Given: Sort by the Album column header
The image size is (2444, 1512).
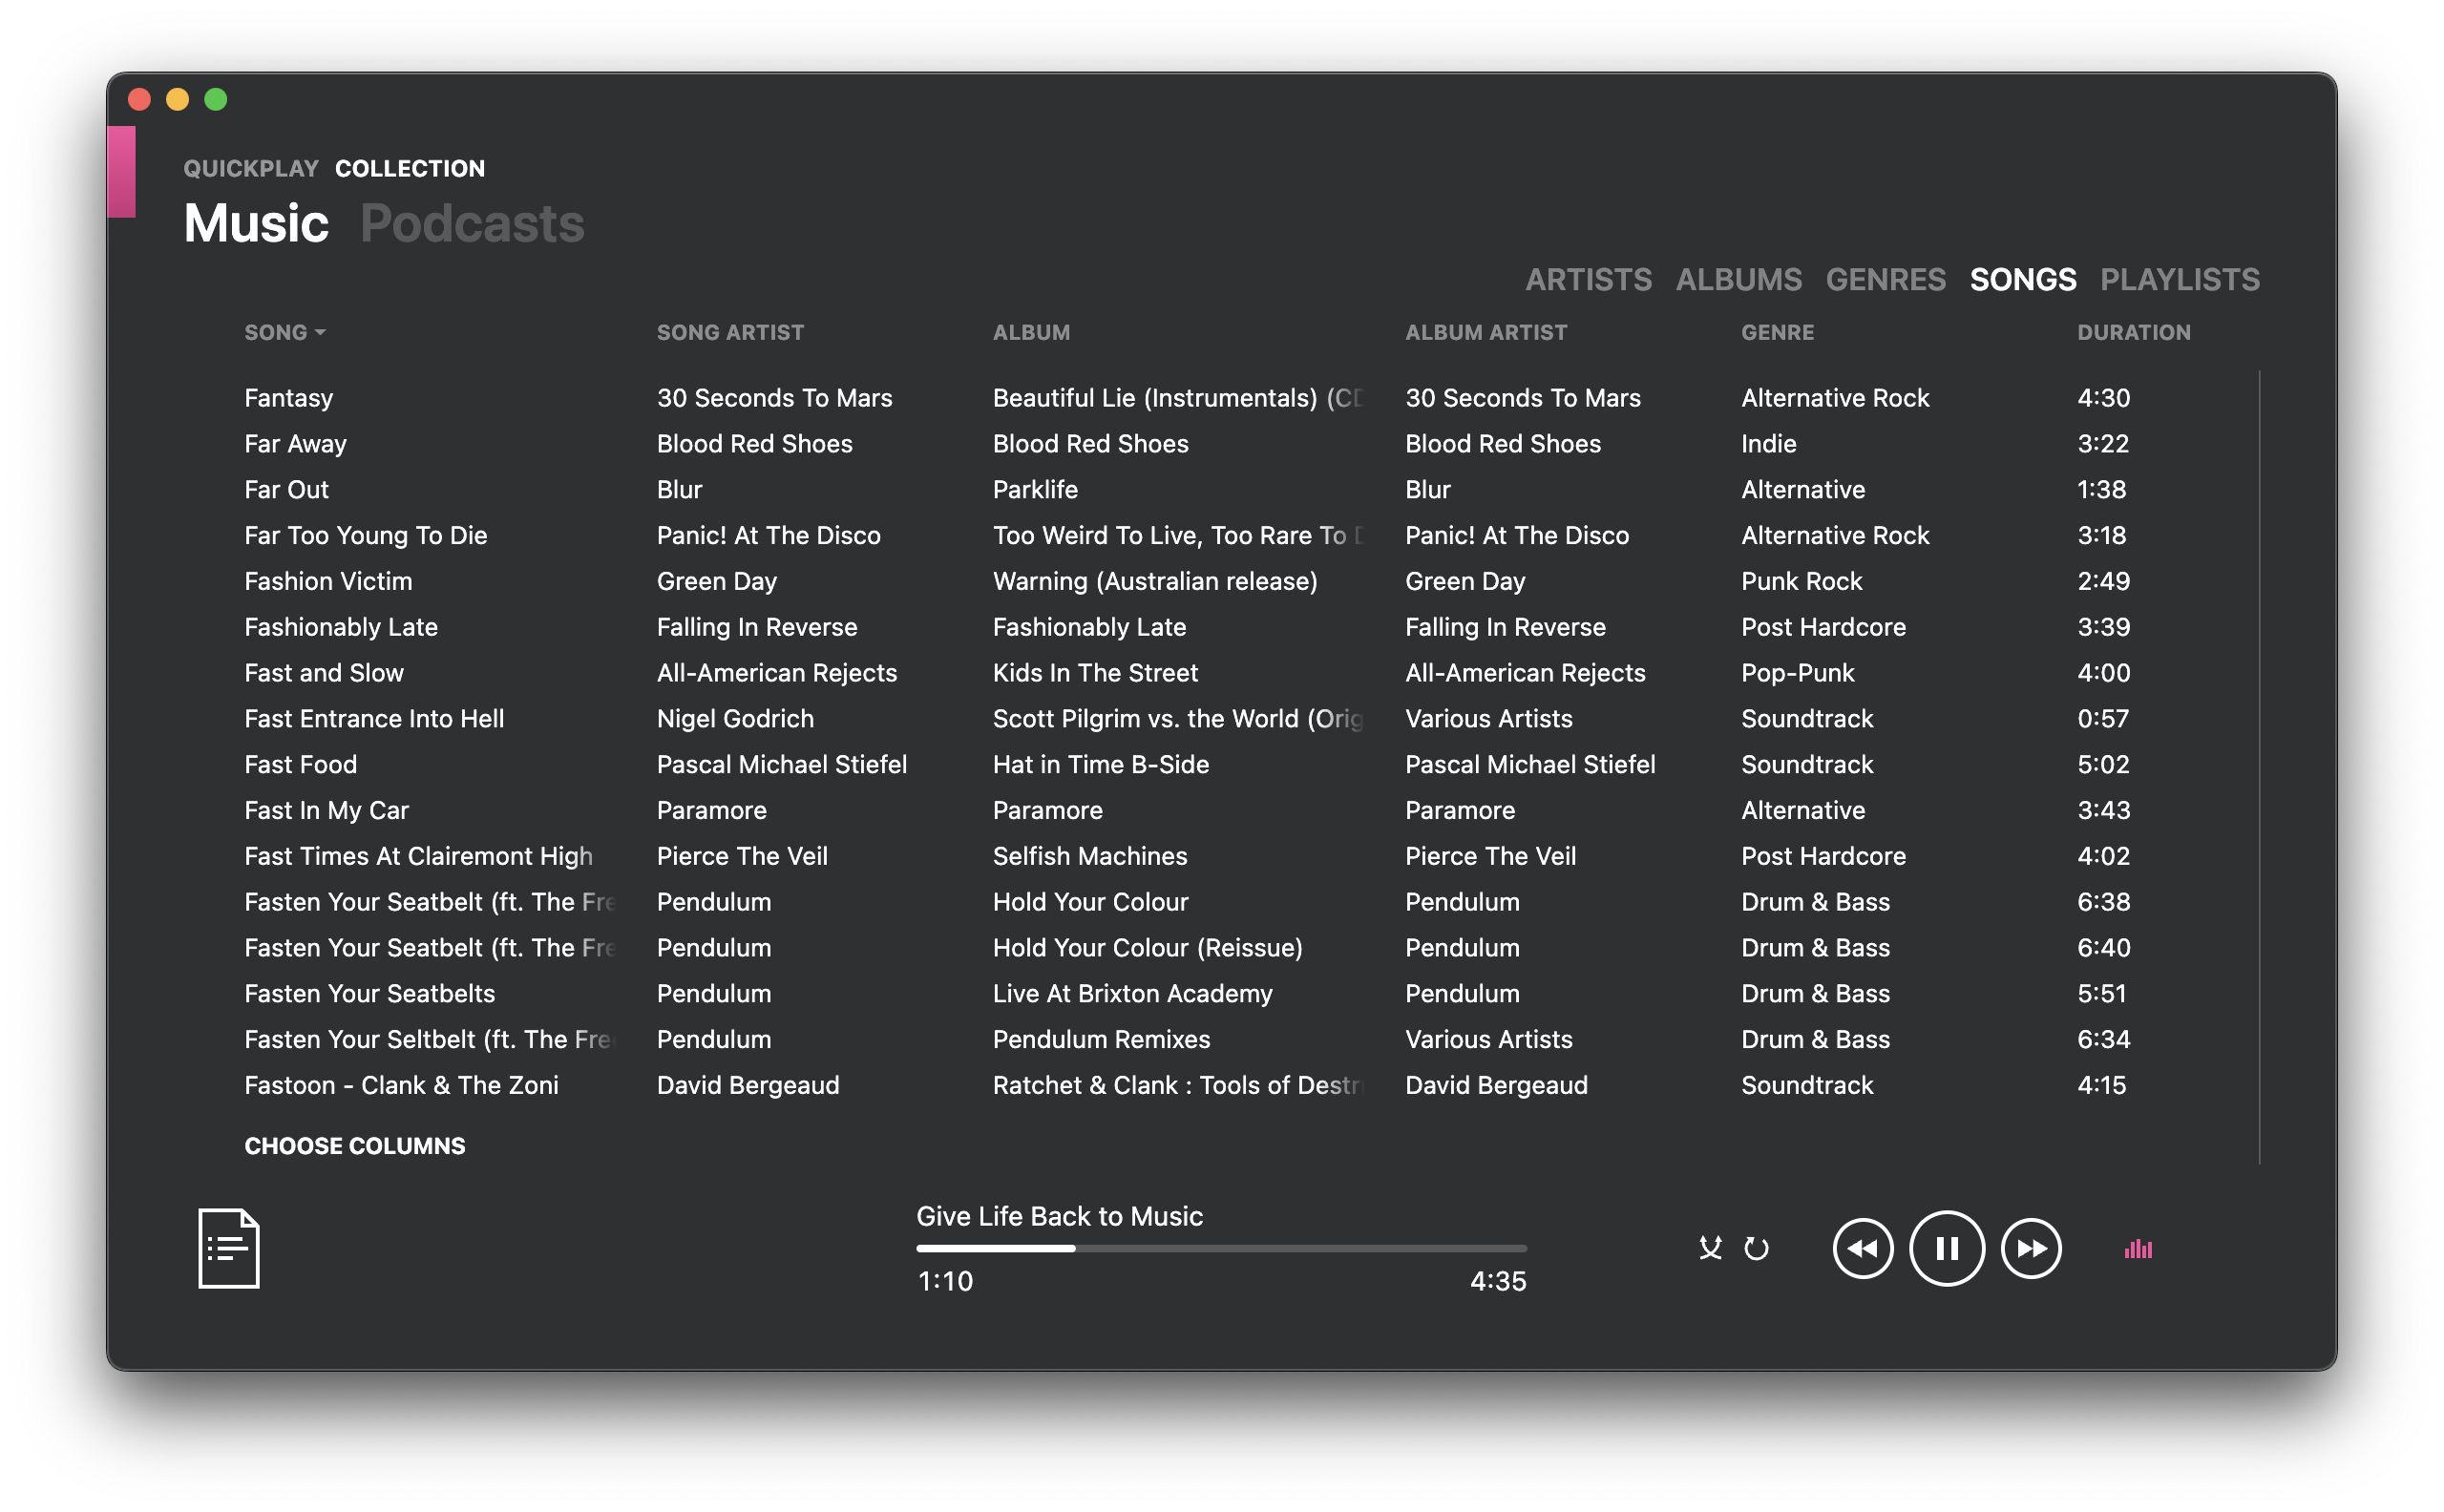Looking at the screenshot, I should tap(1031, 332).
